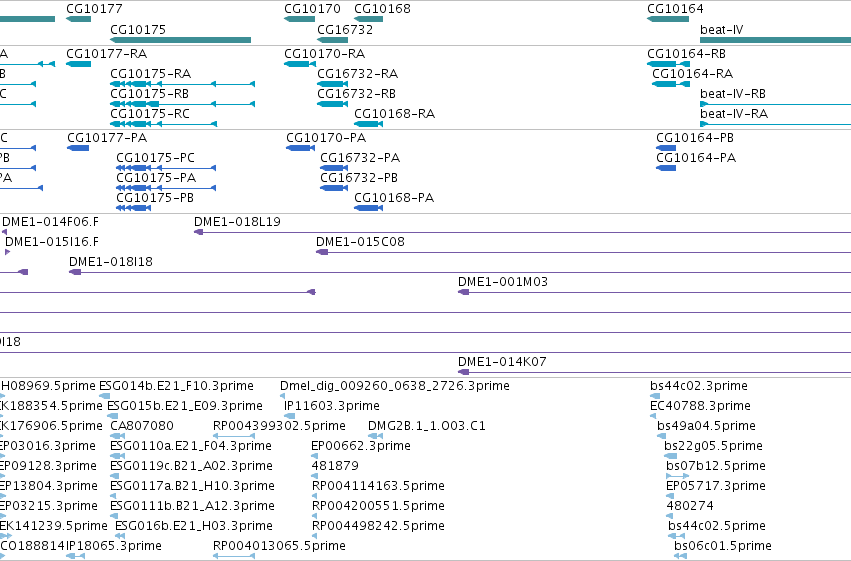Select the CG10168-RA transcript glyph

pyautogui.click(x=369, y=124)
